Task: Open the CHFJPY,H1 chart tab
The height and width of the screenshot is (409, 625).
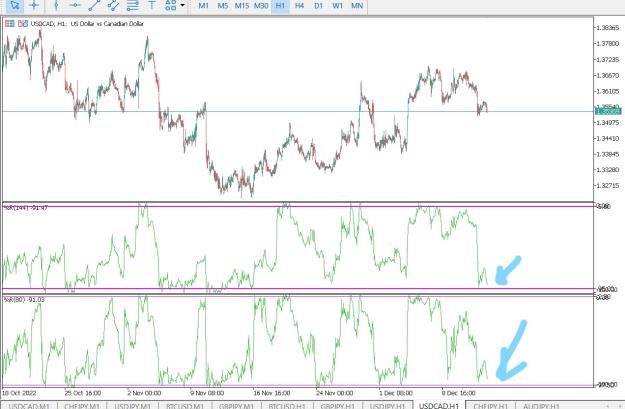Action: [490, 405]
